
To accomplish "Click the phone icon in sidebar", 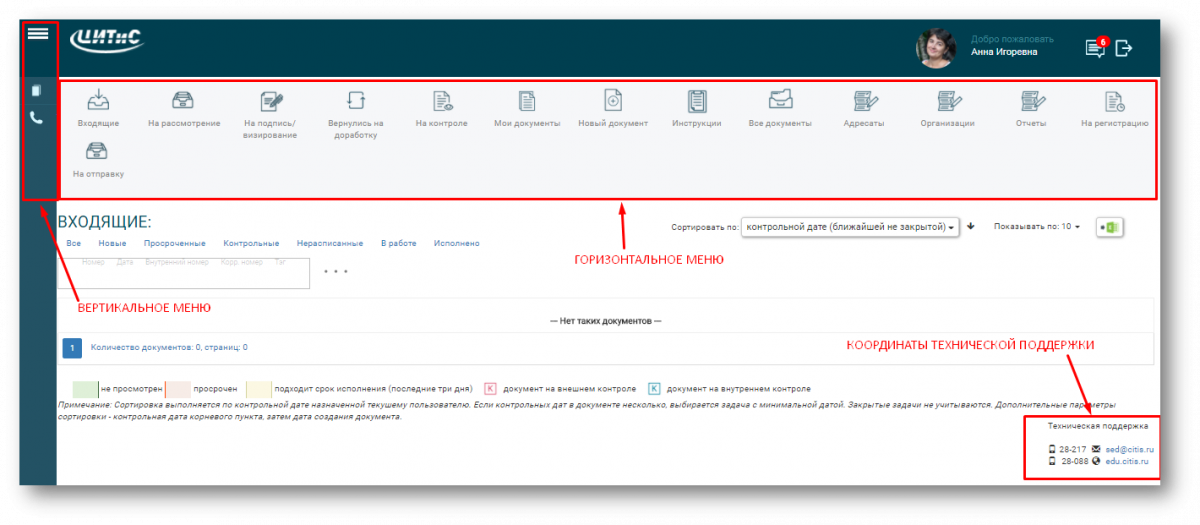I will tap(37, 118).
